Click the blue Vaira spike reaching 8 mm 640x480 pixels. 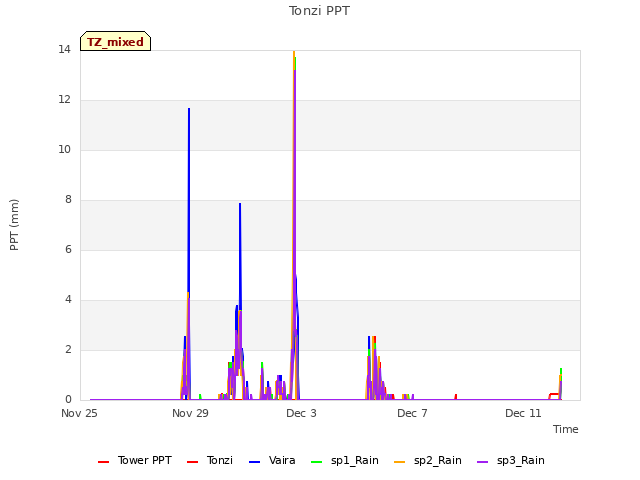point(240,253)
